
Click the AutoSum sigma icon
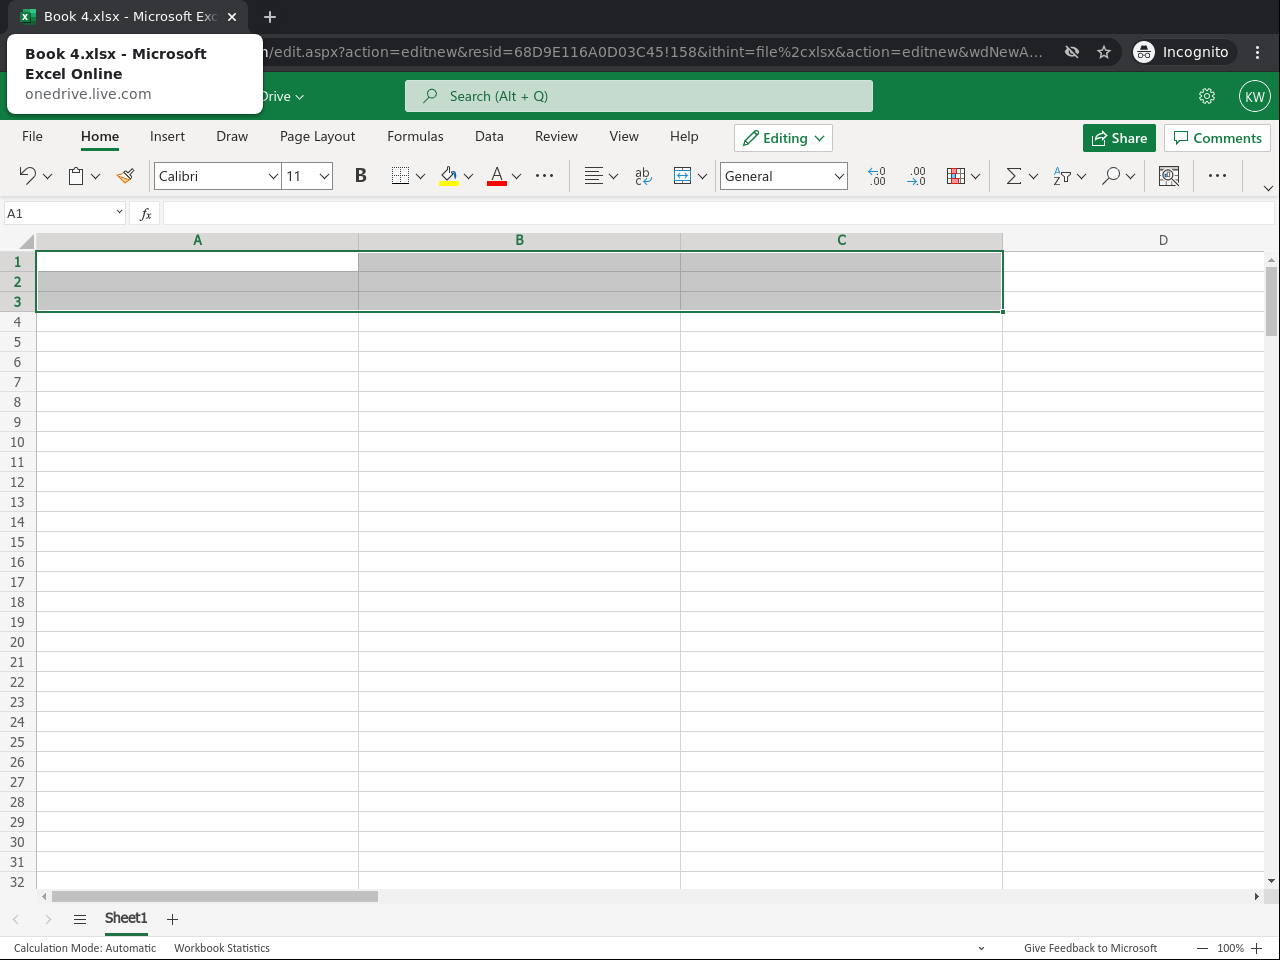1013,176
